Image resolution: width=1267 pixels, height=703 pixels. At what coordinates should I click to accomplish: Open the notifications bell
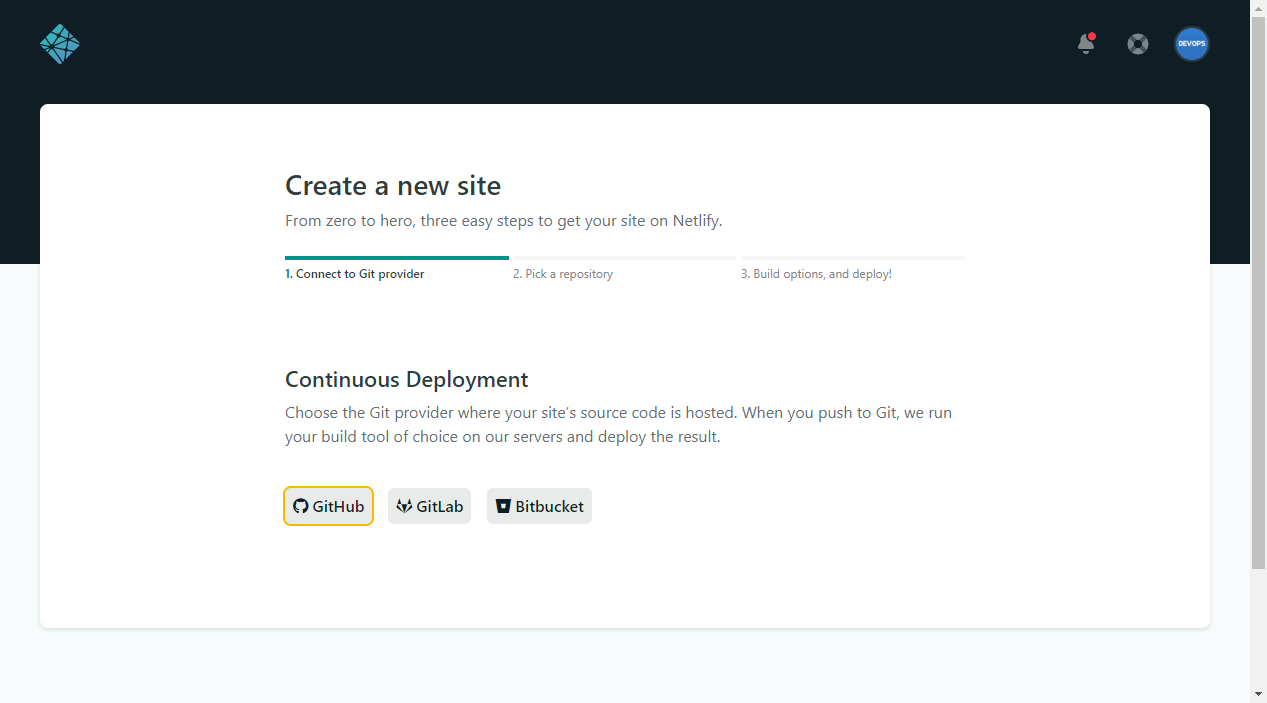(x=1085, y=45)
